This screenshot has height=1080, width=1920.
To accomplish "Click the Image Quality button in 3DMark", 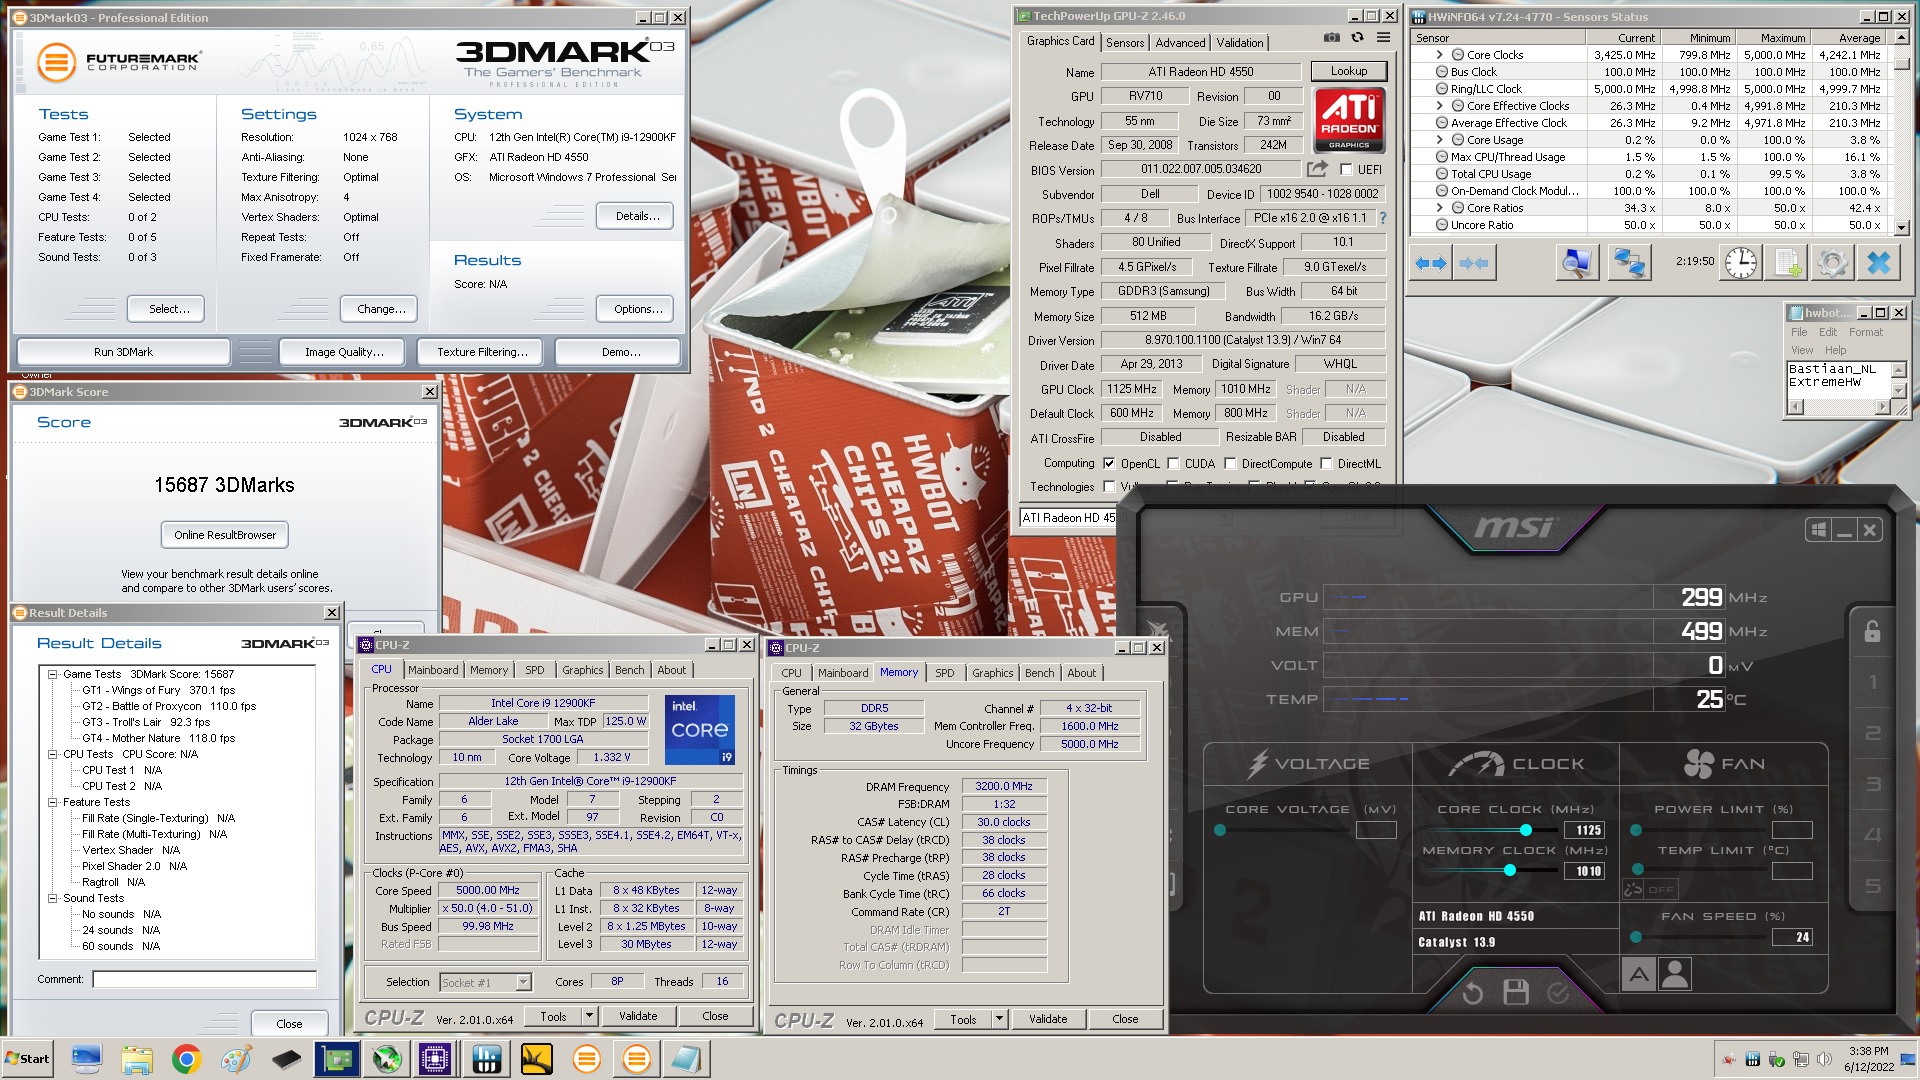I will click(344, 352).
